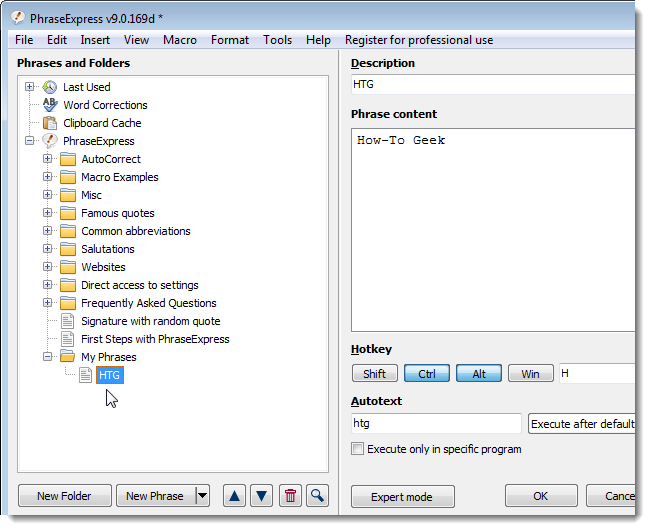Expand the Salutations folder

[x=48, y=249]
